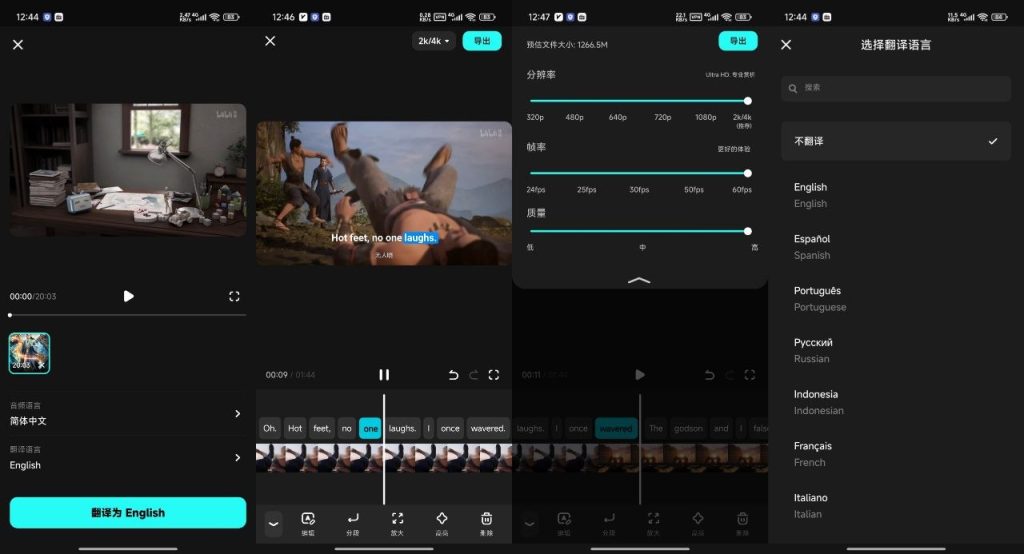Collapse the bottom toolbar with down chevron
The height and width of the screenshot is (554, 1024).
coord(274,523)
